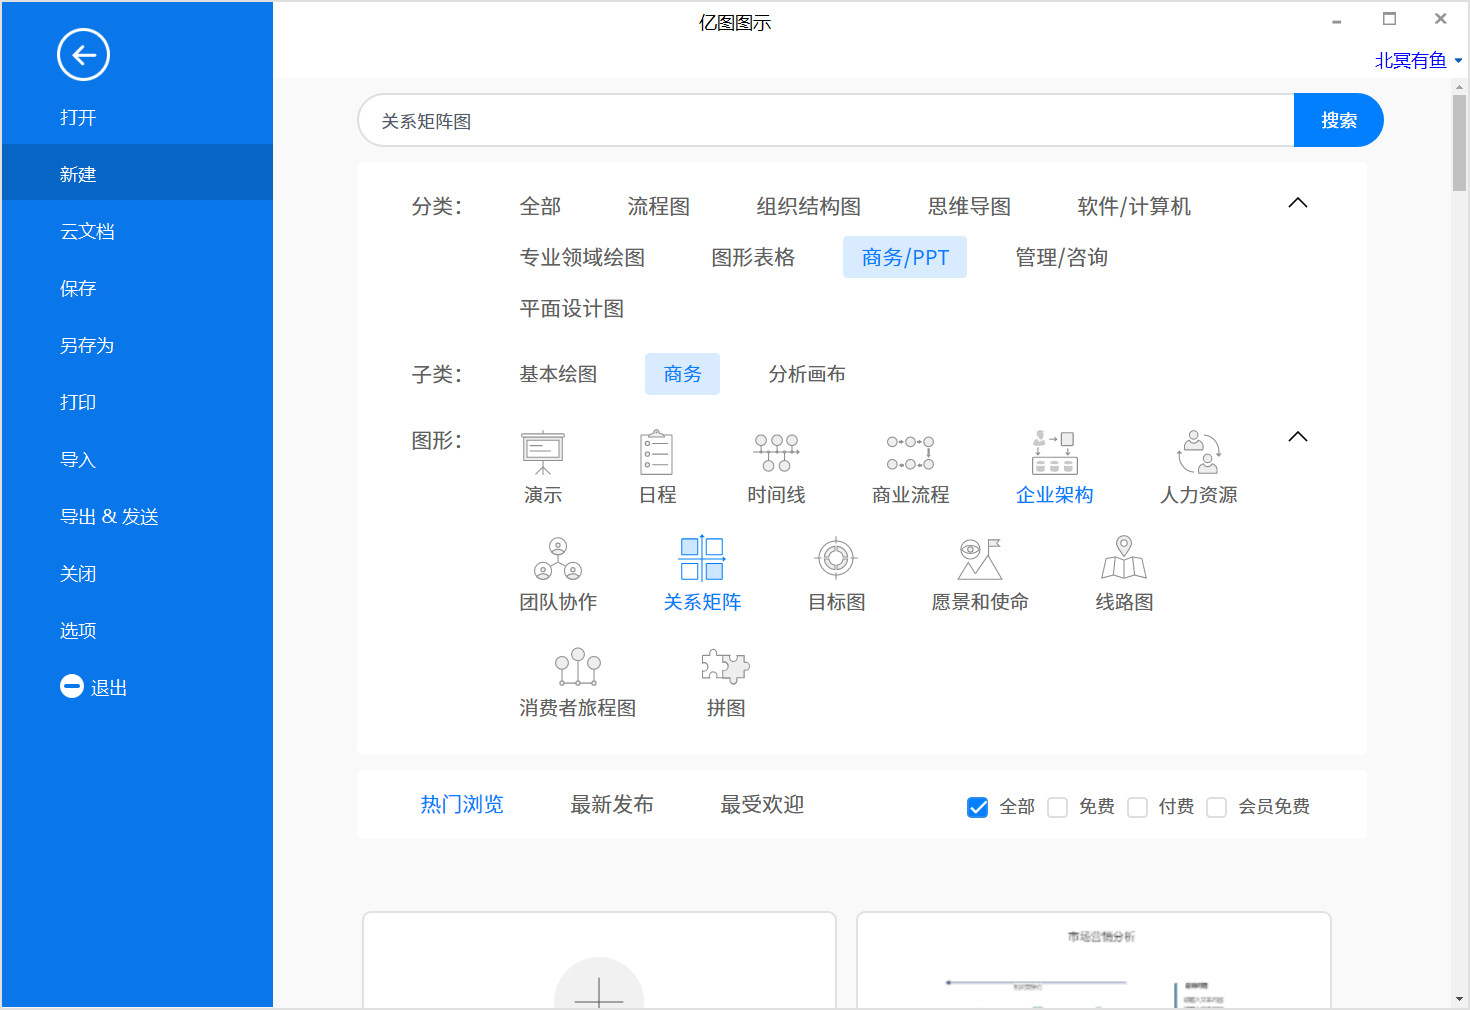Open 导出 & 发送 in the sidebar
This screenshot has width=1470, height=1010.
(x=109, y=517)
